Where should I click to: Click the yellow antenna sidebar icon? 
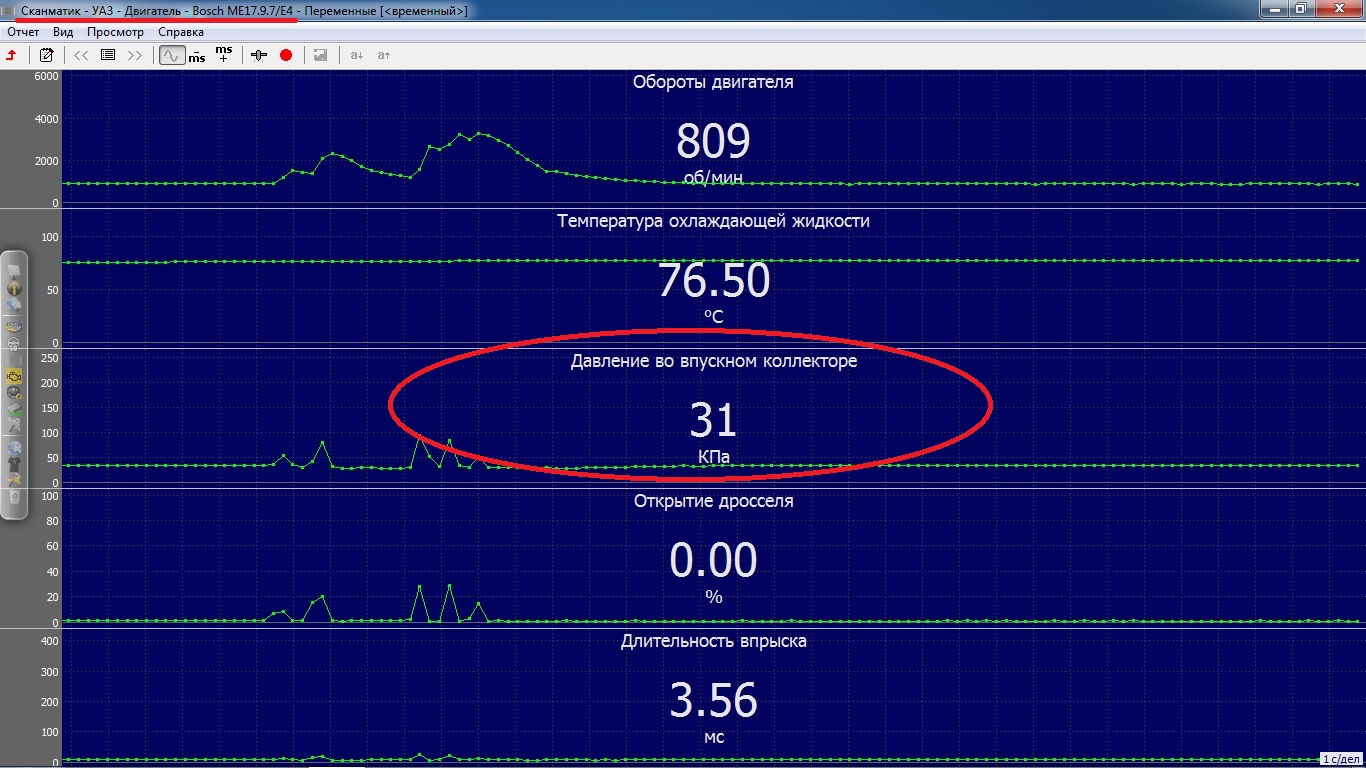click(14, 287)
